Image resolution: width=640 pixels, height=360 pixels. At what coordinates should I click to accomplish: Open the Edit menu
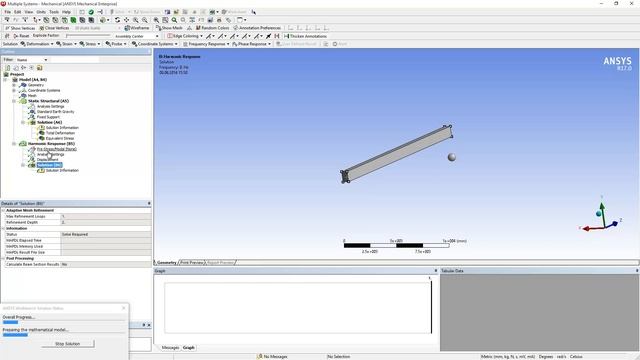point(18,12)
